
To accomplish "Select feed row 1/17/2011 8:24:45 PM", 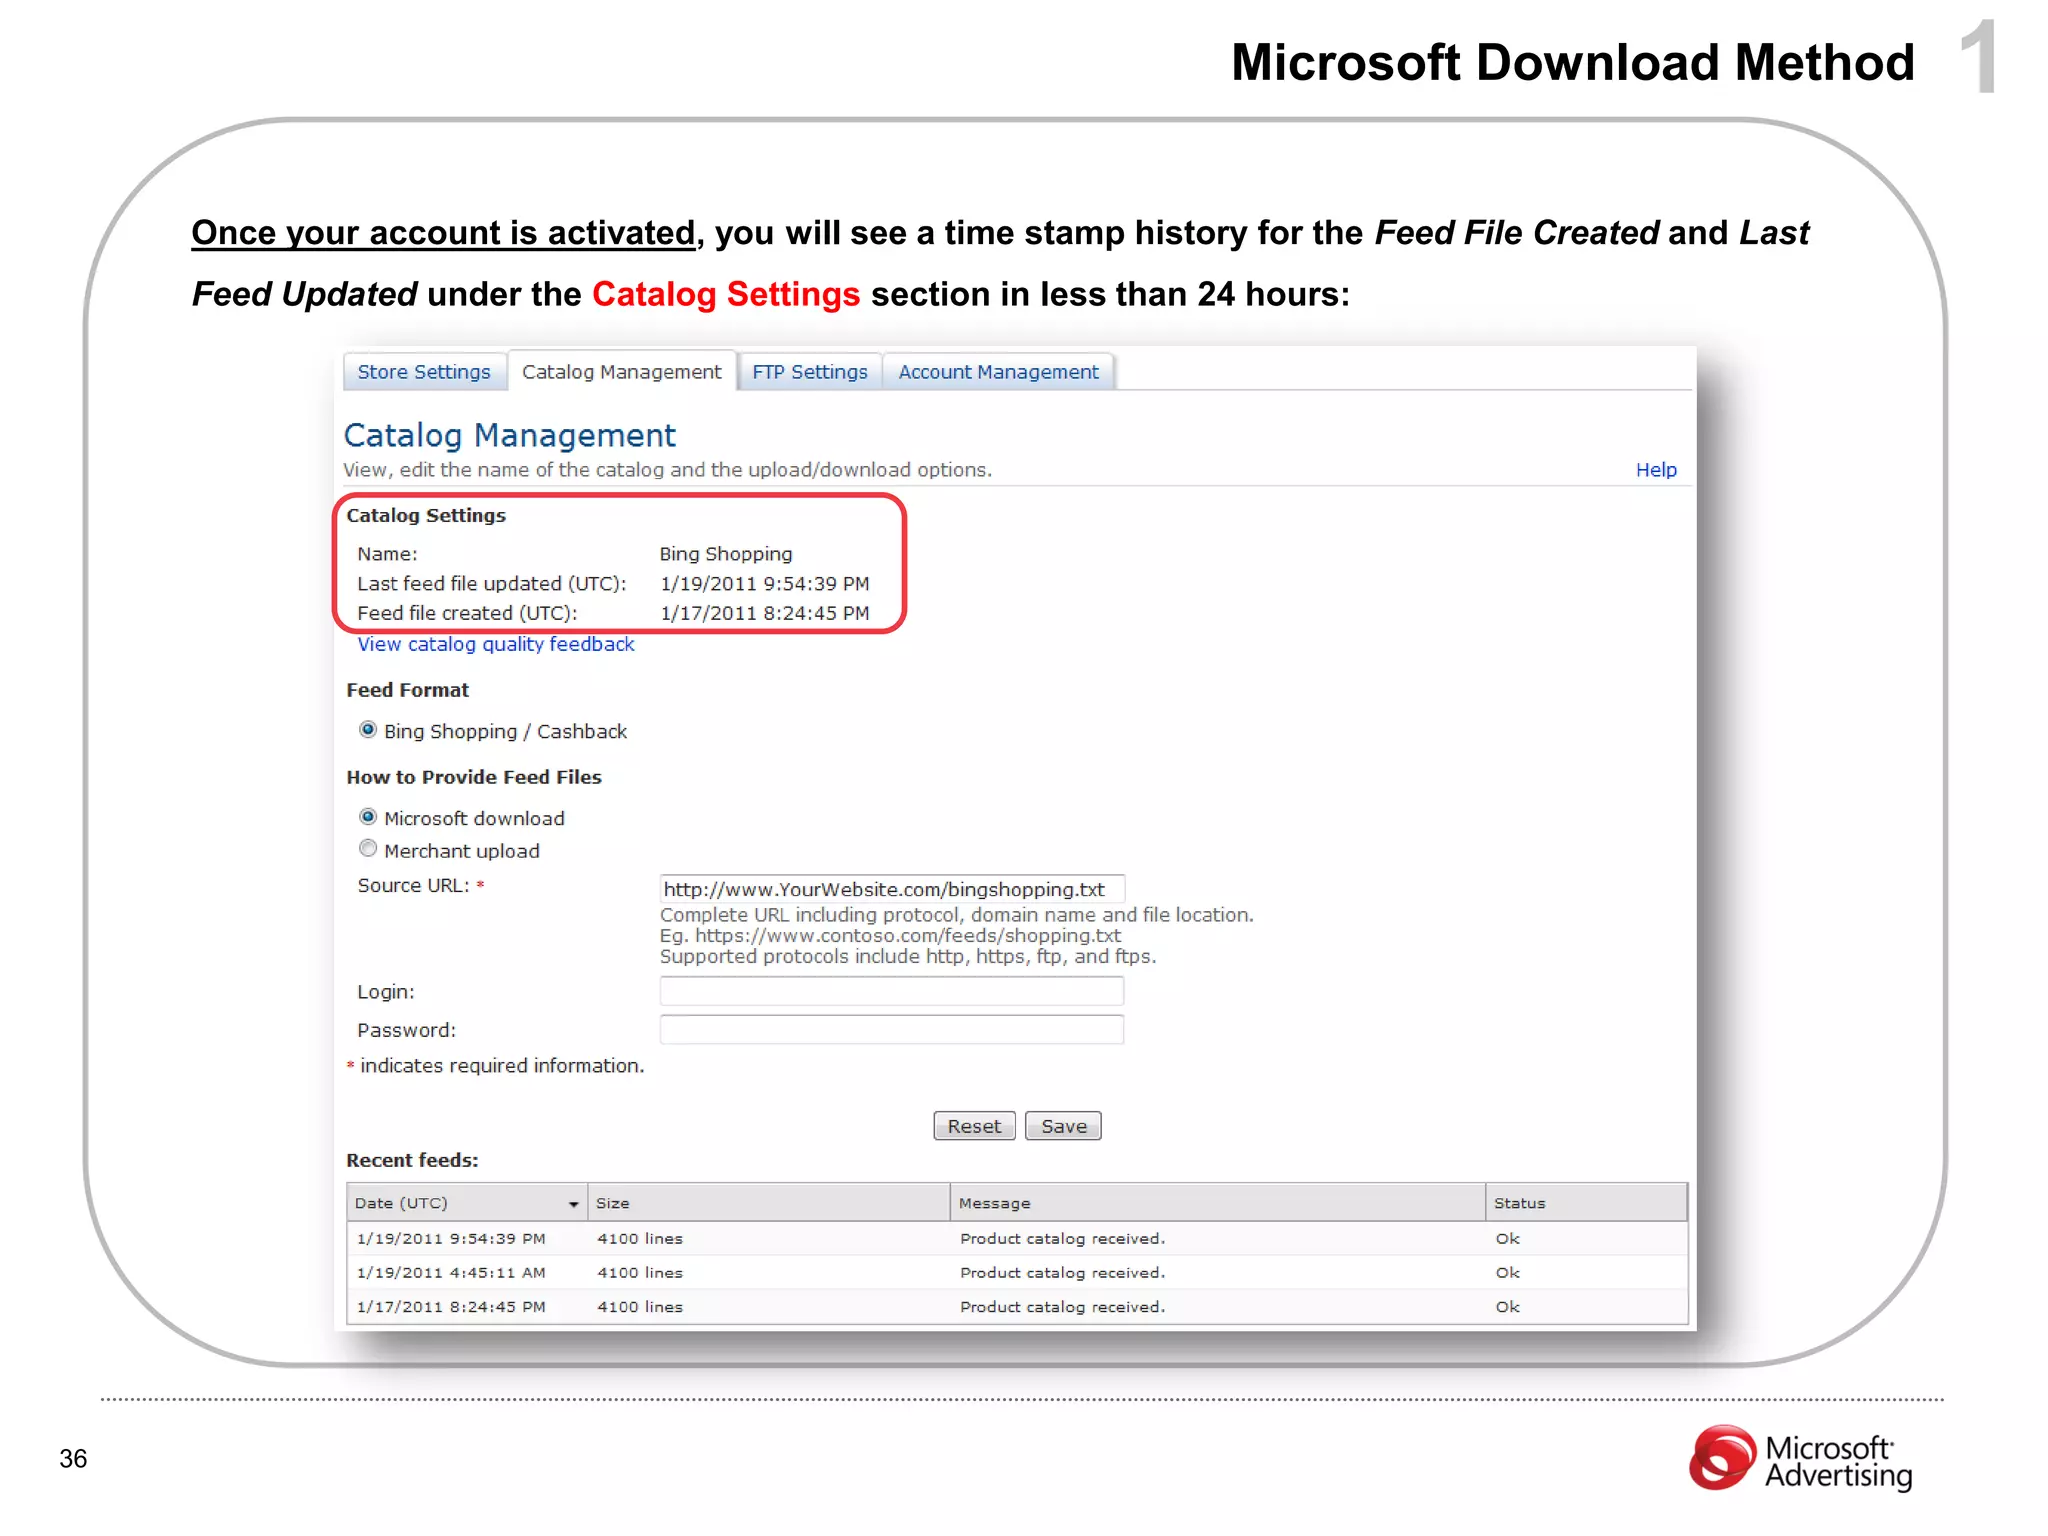I will coord(1017,1306).
